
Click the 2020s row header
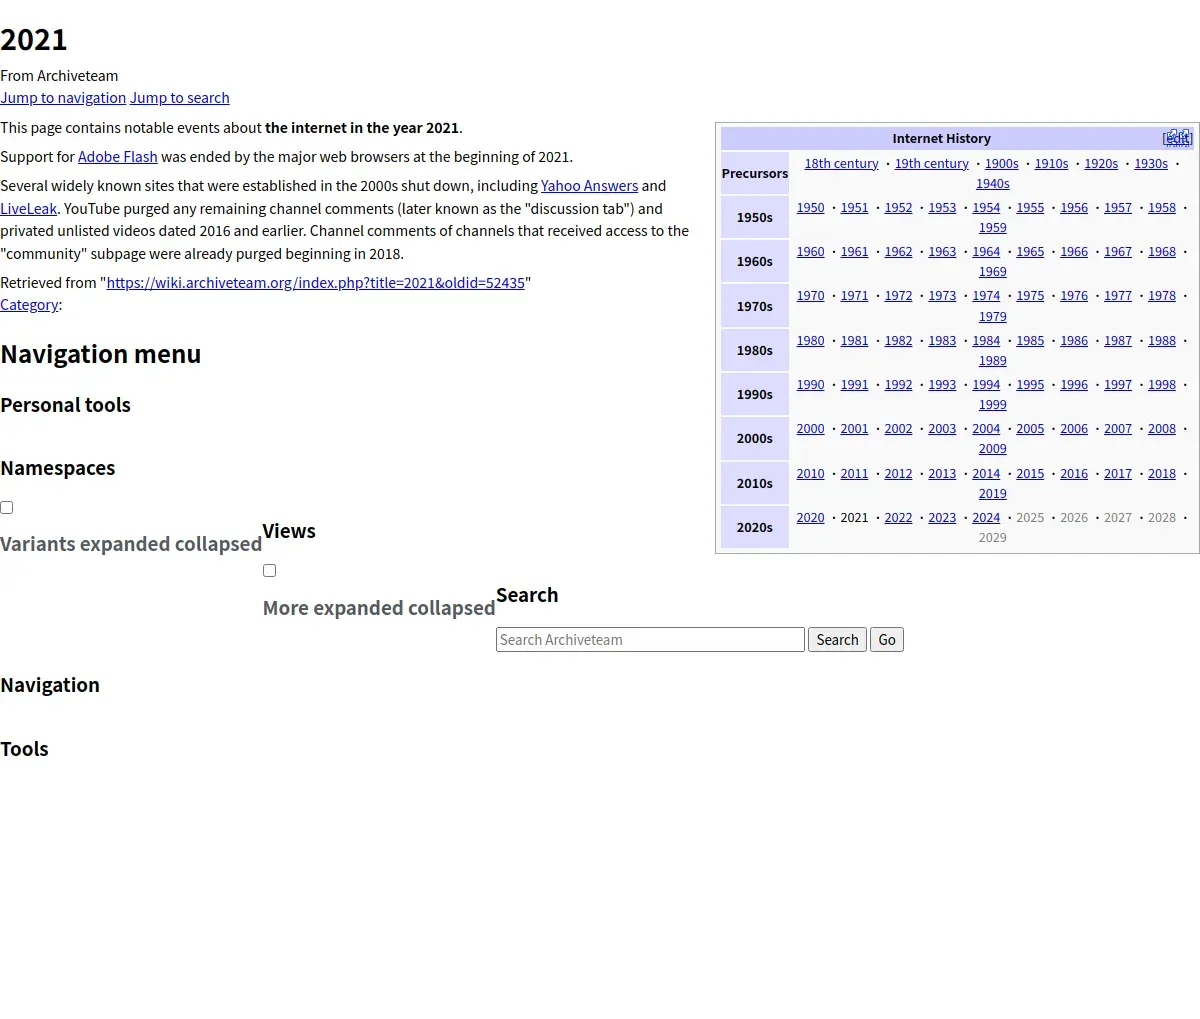[755, 528]
